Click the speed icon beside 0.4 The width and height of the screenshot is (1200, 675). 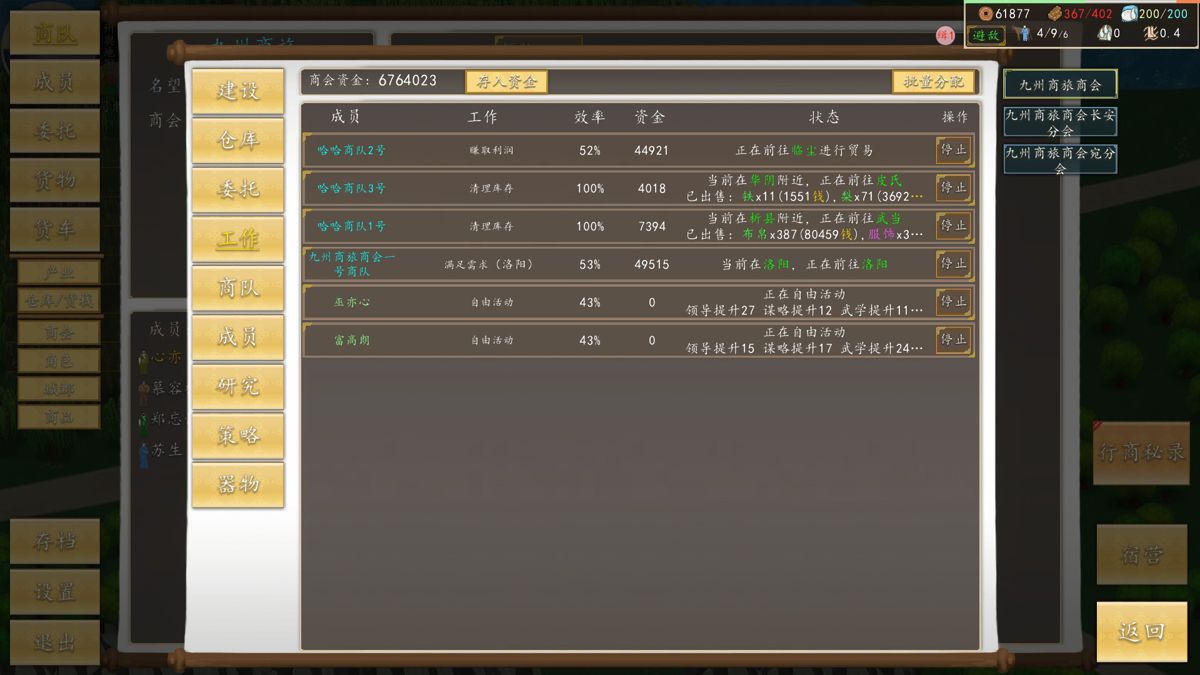tap(1150, 33)
